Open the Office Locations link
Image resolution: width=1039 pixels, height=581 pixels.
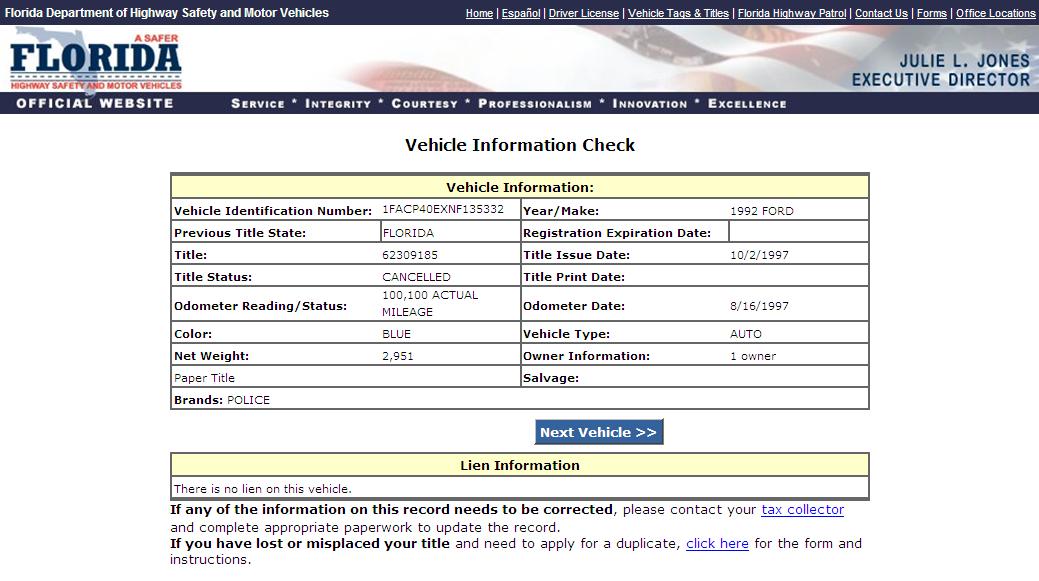[995, 13]
